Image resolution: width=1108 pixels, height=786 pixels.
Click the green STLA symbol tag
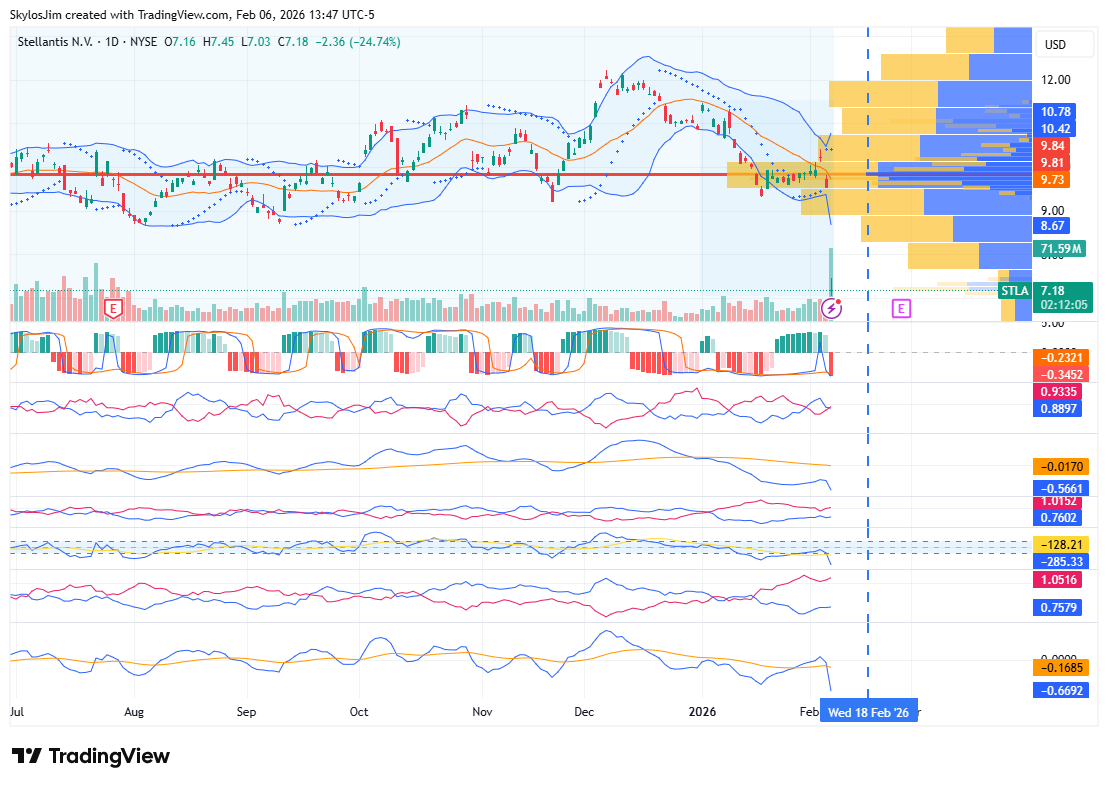(x=1014, y=291)
